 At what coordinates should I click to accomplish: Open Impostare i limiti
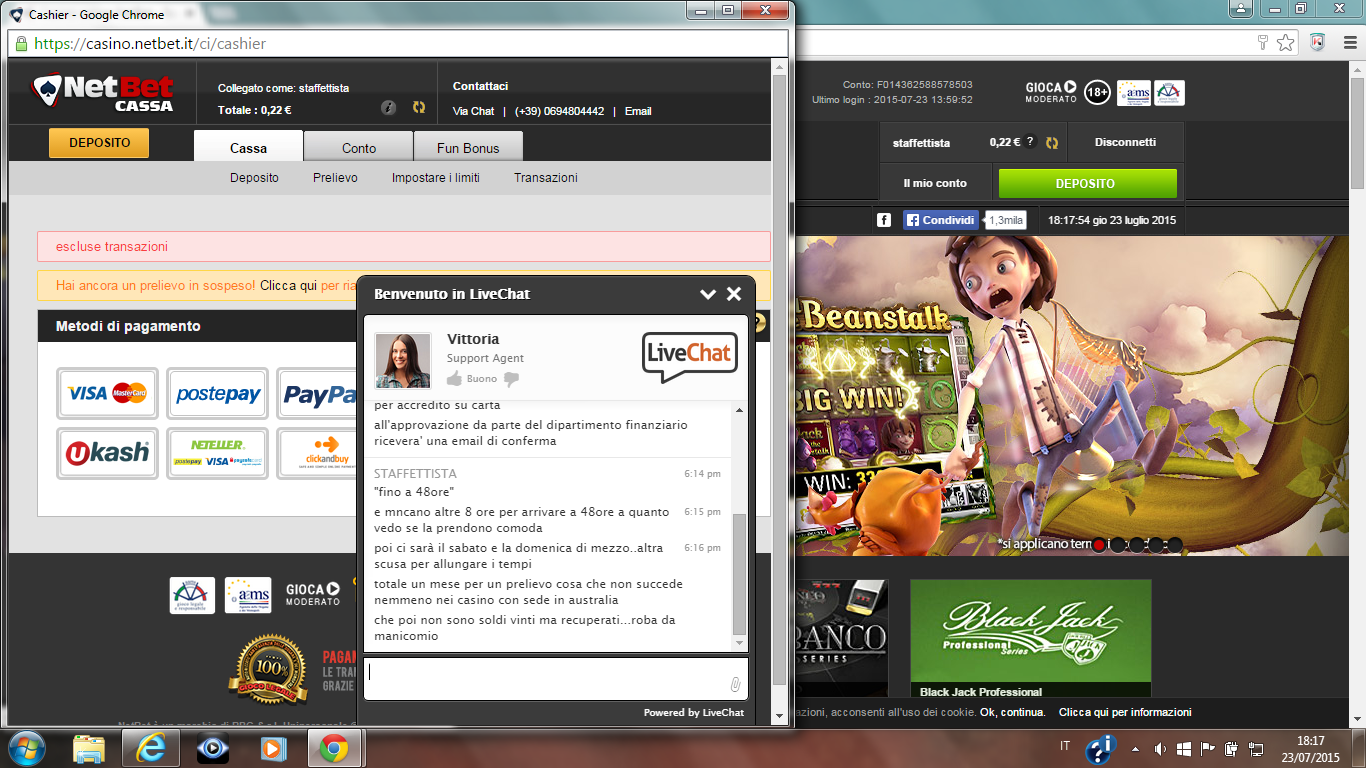[436, 178]
